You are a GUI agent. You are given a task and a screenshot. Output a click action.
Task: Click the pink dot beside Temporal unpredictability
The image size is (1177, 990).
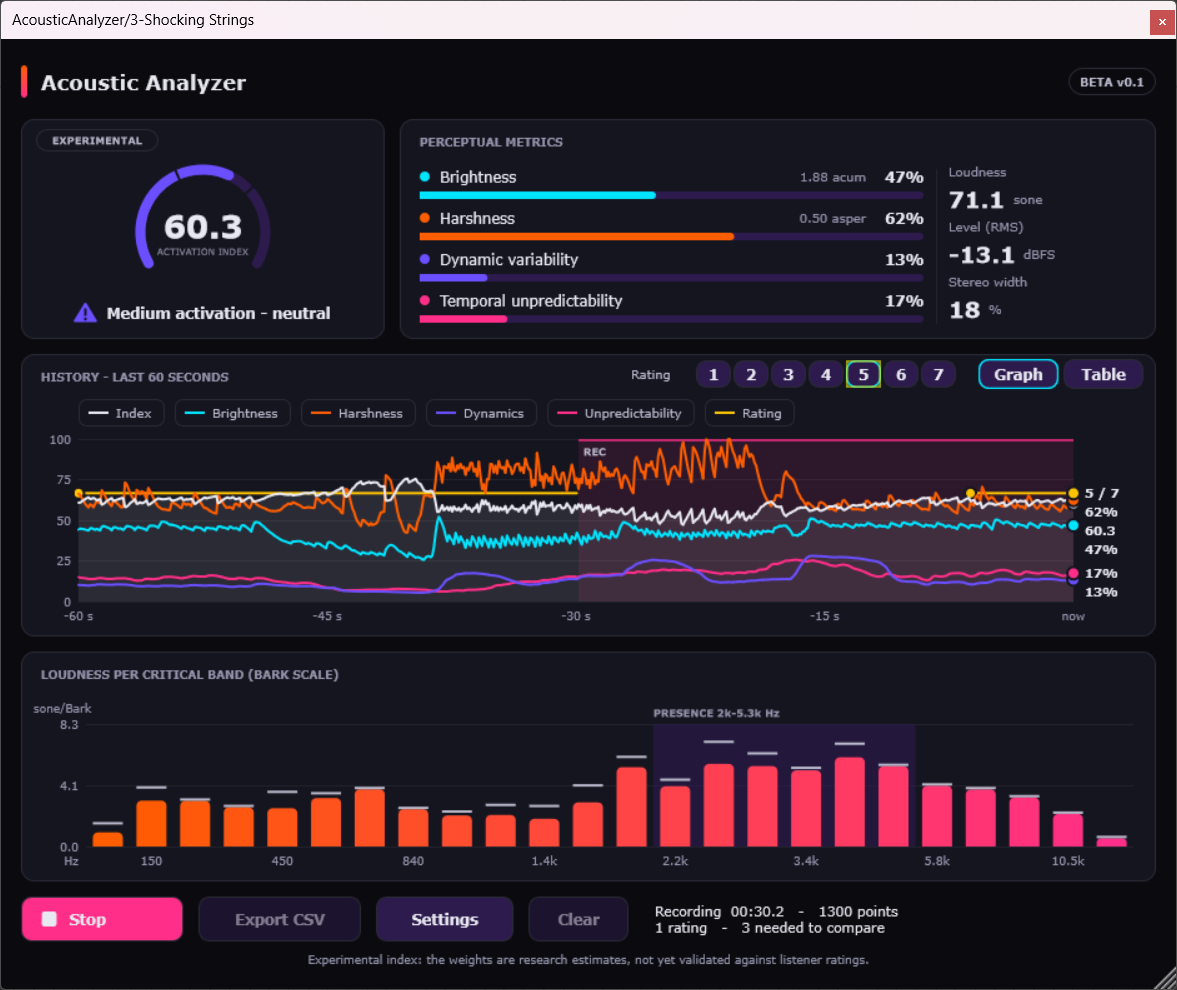[425, 301]
